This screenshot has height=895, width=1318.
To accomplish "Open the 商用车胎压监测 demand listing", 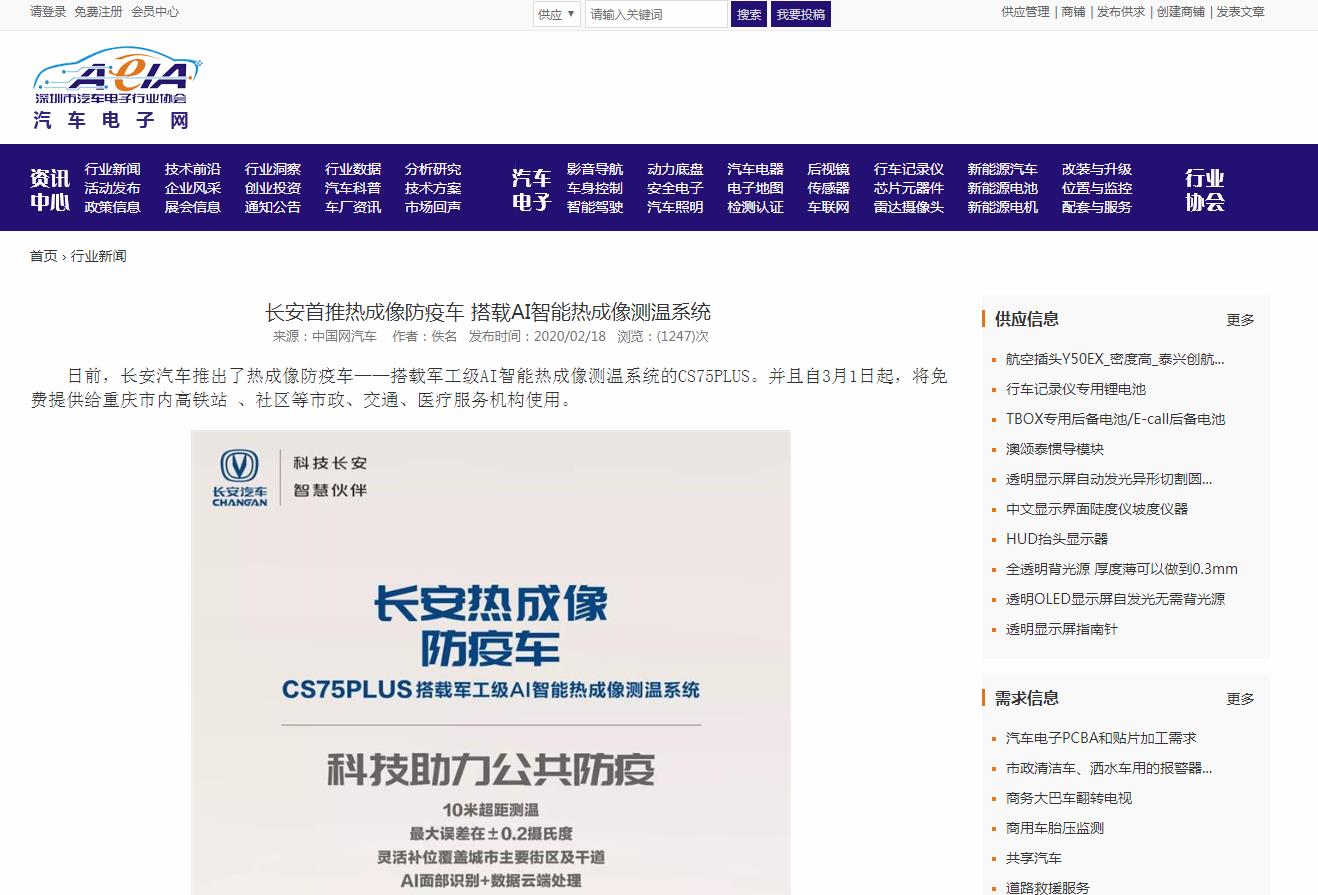I will (x=1055, y=828).
